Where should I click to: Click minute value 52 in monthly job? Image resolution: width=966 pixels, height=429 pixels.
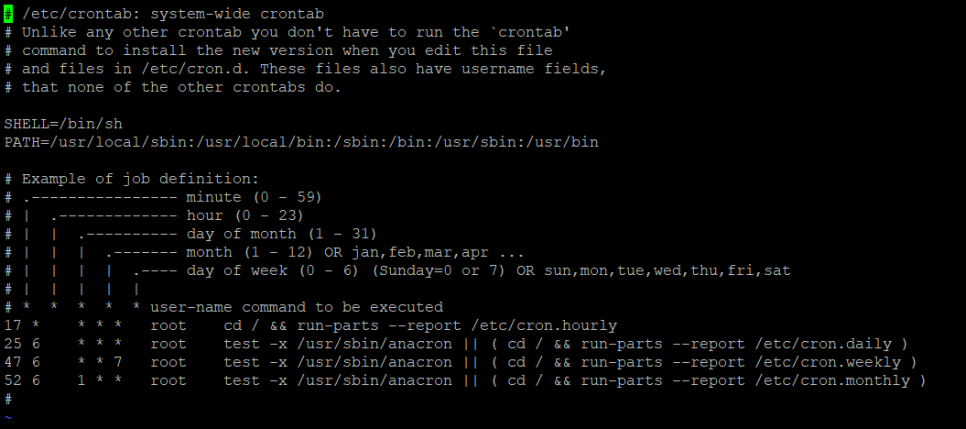coord(12,381)
